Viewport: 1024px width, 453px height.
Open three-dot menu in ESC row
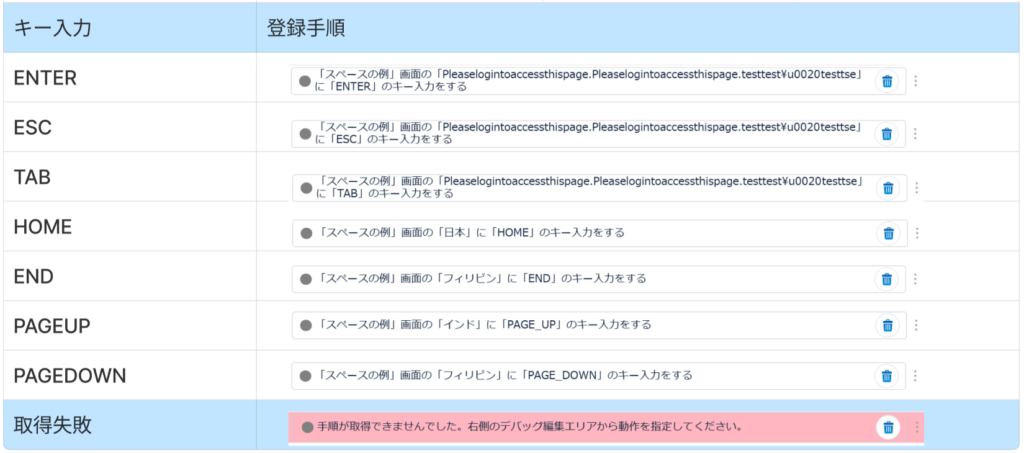pos(916,134)
